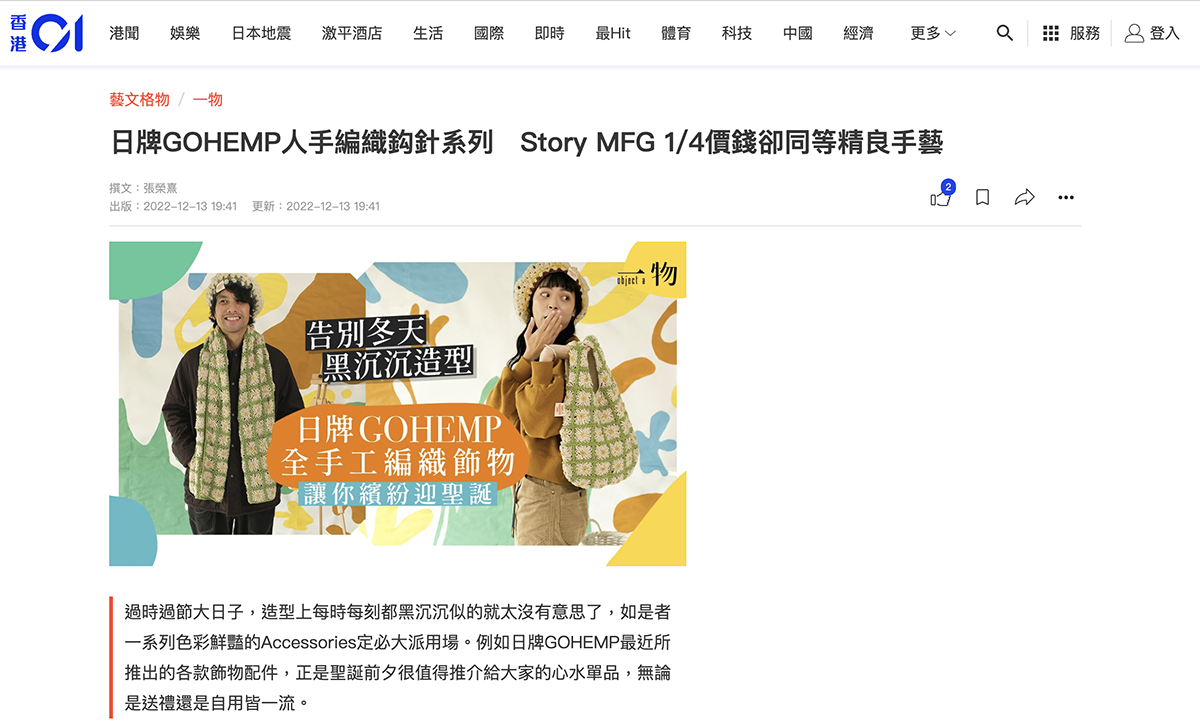Open the 激平酒店 nav link

pos(352,33)
